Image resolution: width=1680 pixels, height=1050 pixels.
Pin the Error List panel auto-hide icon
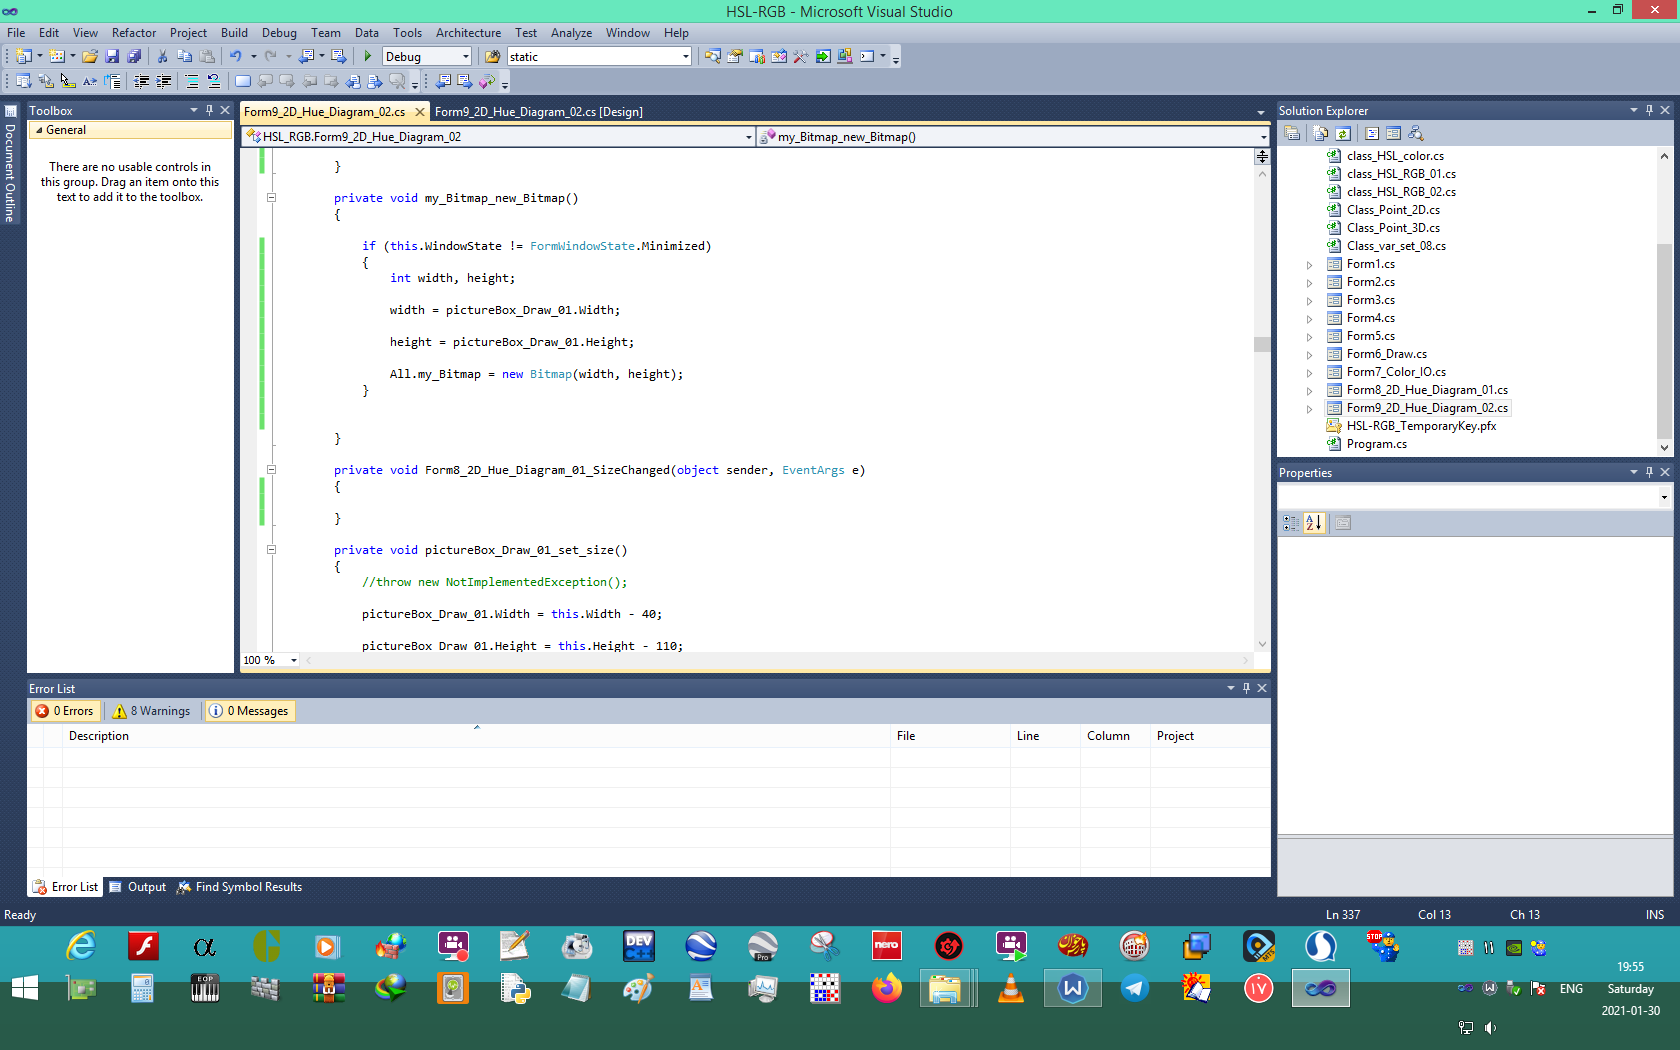pyautogui.click(x=1246, y=688)
